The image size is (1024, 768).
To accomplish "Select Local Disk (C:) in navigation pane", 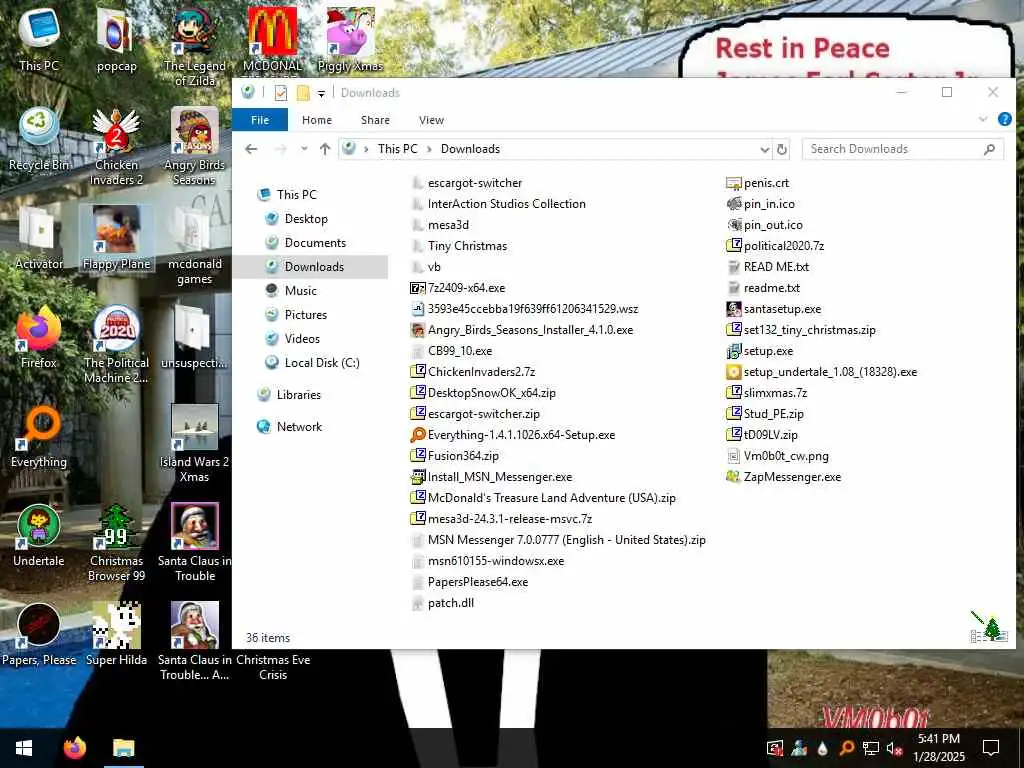I will click(x=322, y=362).
